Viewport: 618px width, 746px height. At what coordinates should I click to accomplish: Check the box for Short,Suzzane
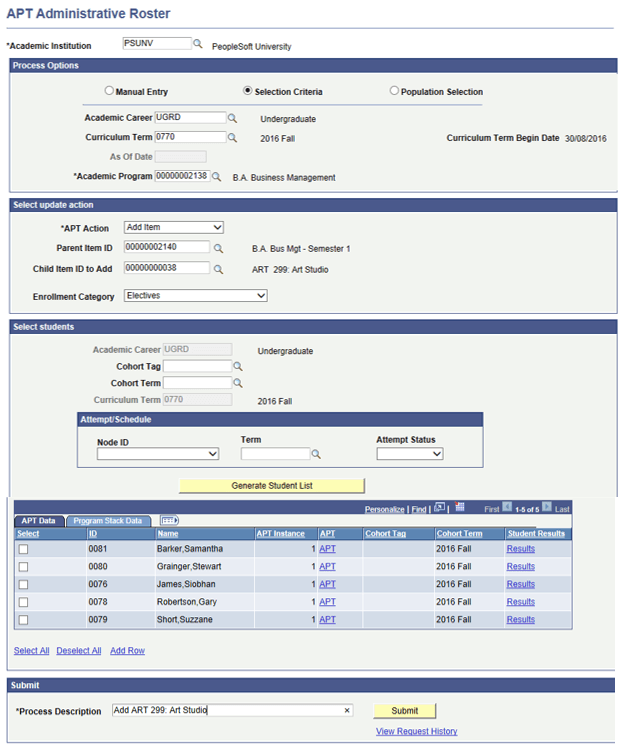pos(23,620)
